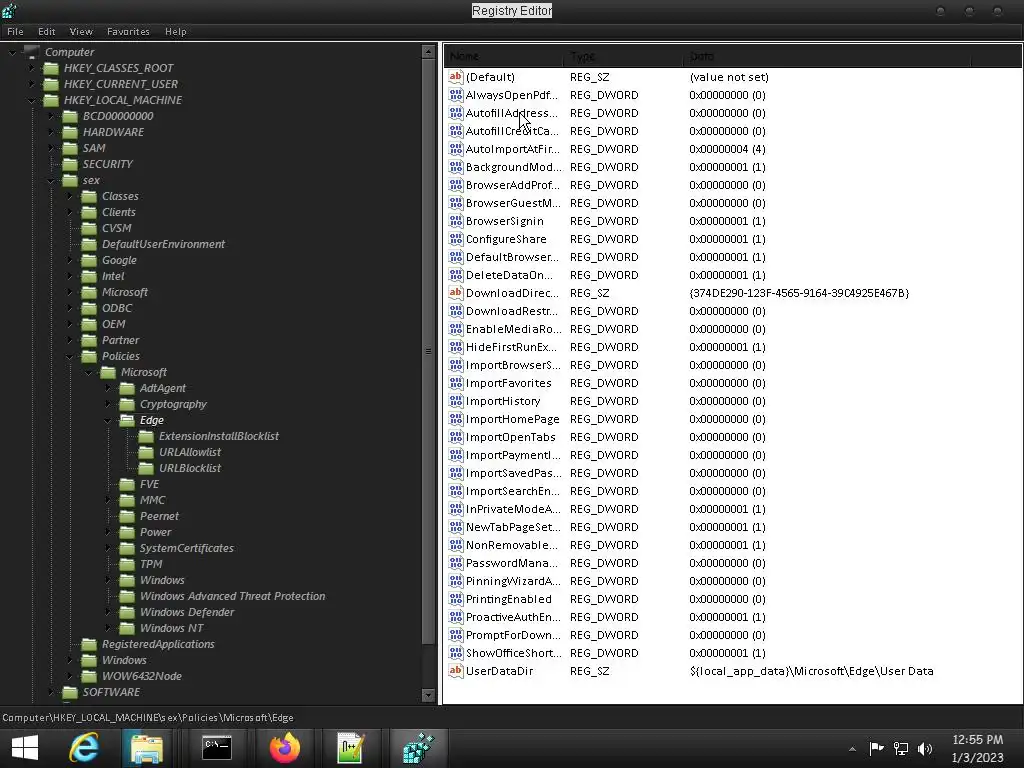
Task: Expand the BCD00000000 key
Action: [51, 116]
